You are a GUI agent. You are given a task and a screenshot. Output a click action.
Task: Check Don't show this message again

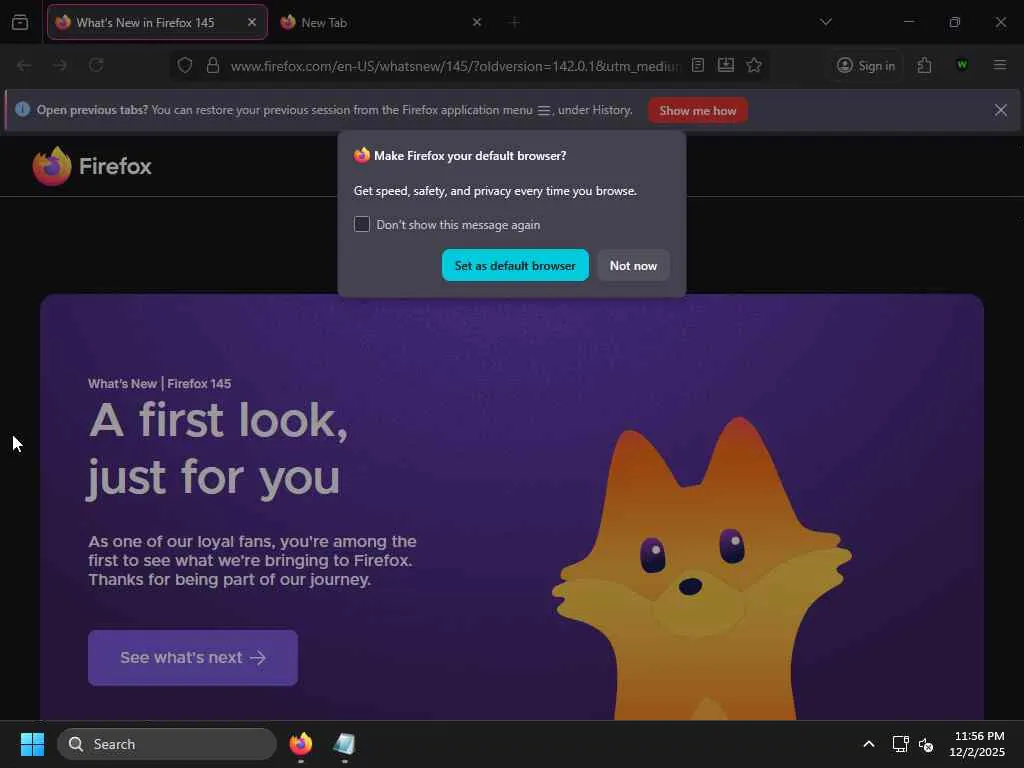pos(362,224)
